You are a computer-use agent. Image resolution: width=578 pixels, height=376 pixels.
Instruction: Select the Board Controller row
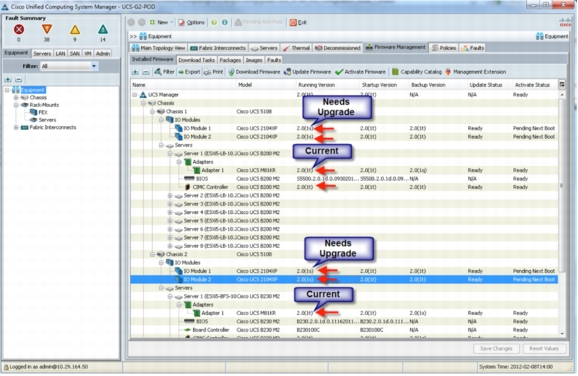344,330
